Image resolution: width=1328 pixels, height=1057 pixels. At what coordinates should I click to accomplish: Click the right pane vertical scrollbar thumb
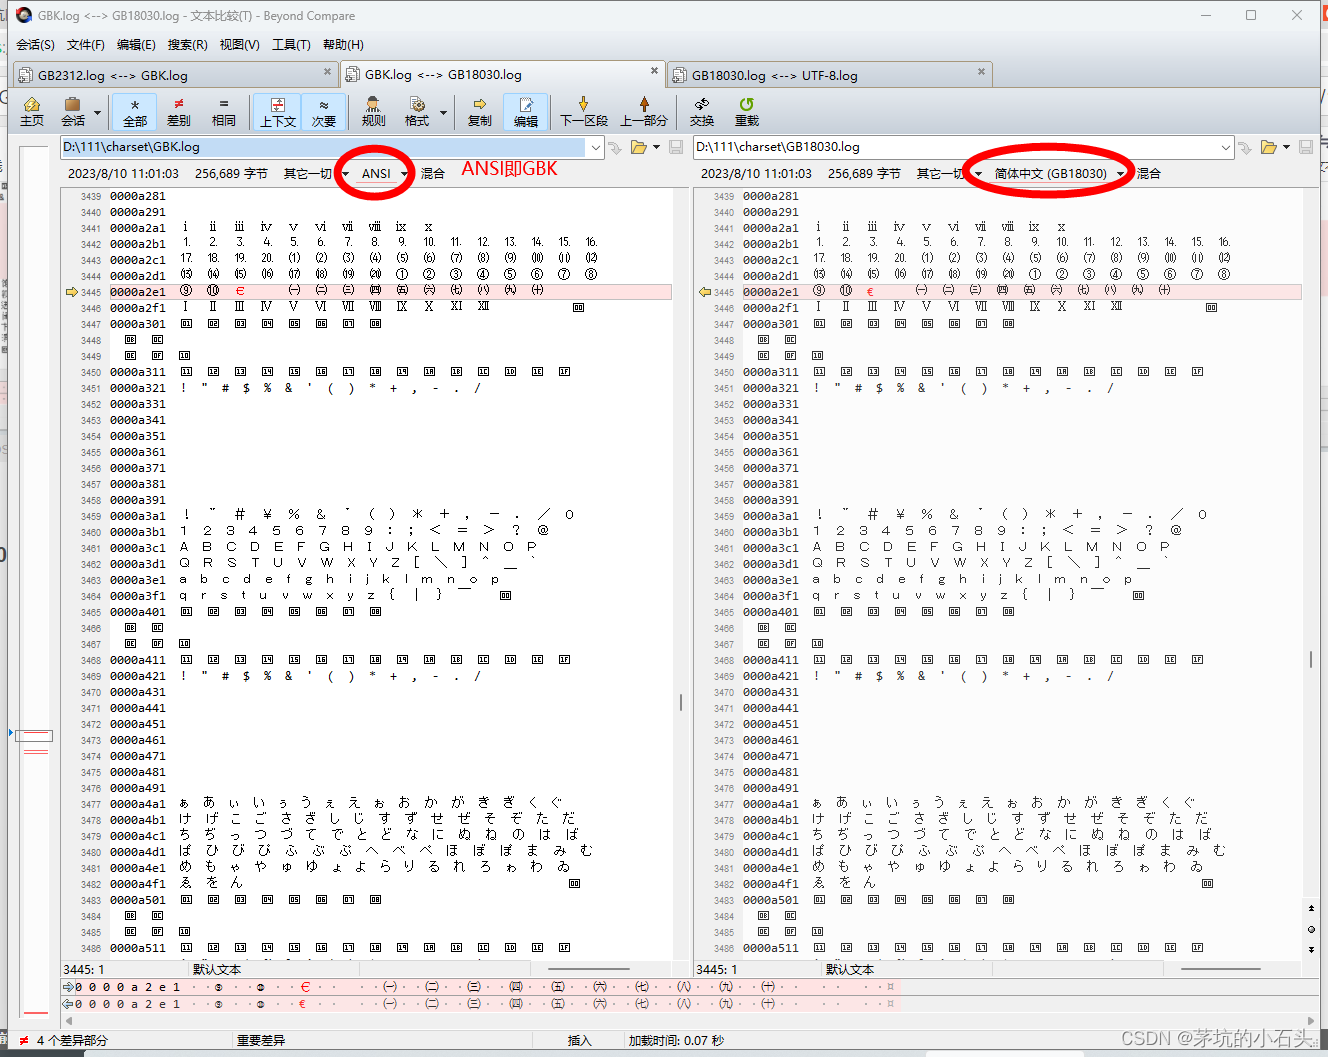(1311, 659)
